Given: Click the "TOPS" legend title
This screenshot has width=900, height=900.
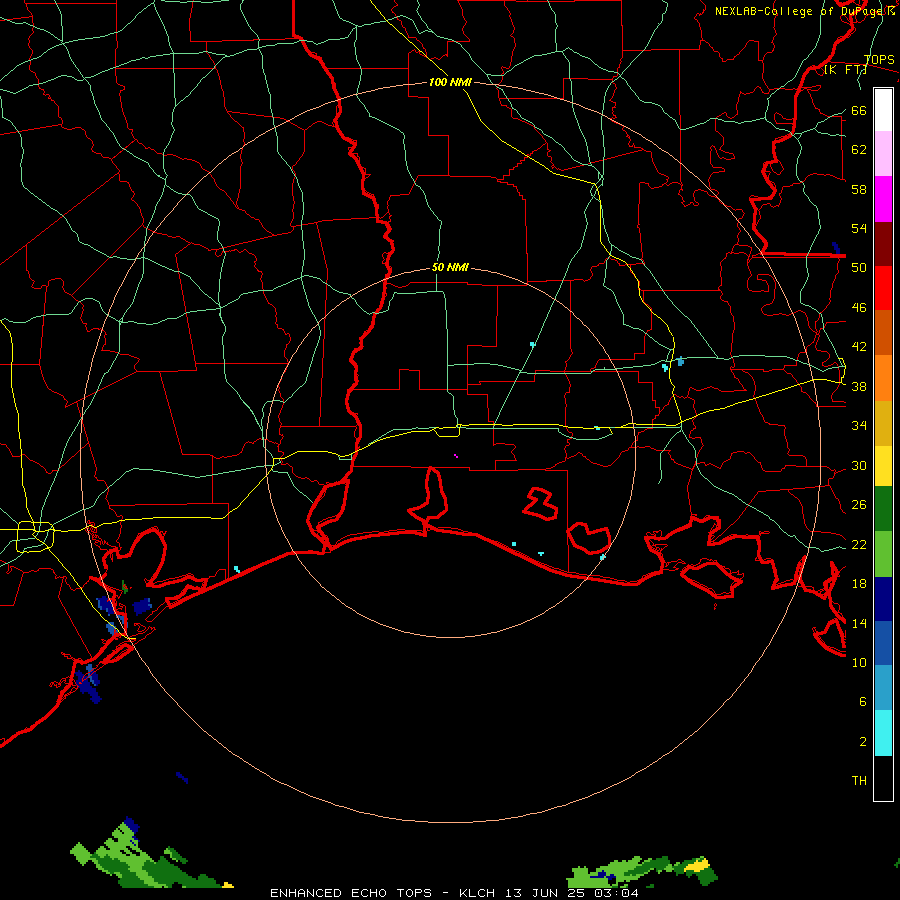Looking at the screenshot, I should point(879,60).
